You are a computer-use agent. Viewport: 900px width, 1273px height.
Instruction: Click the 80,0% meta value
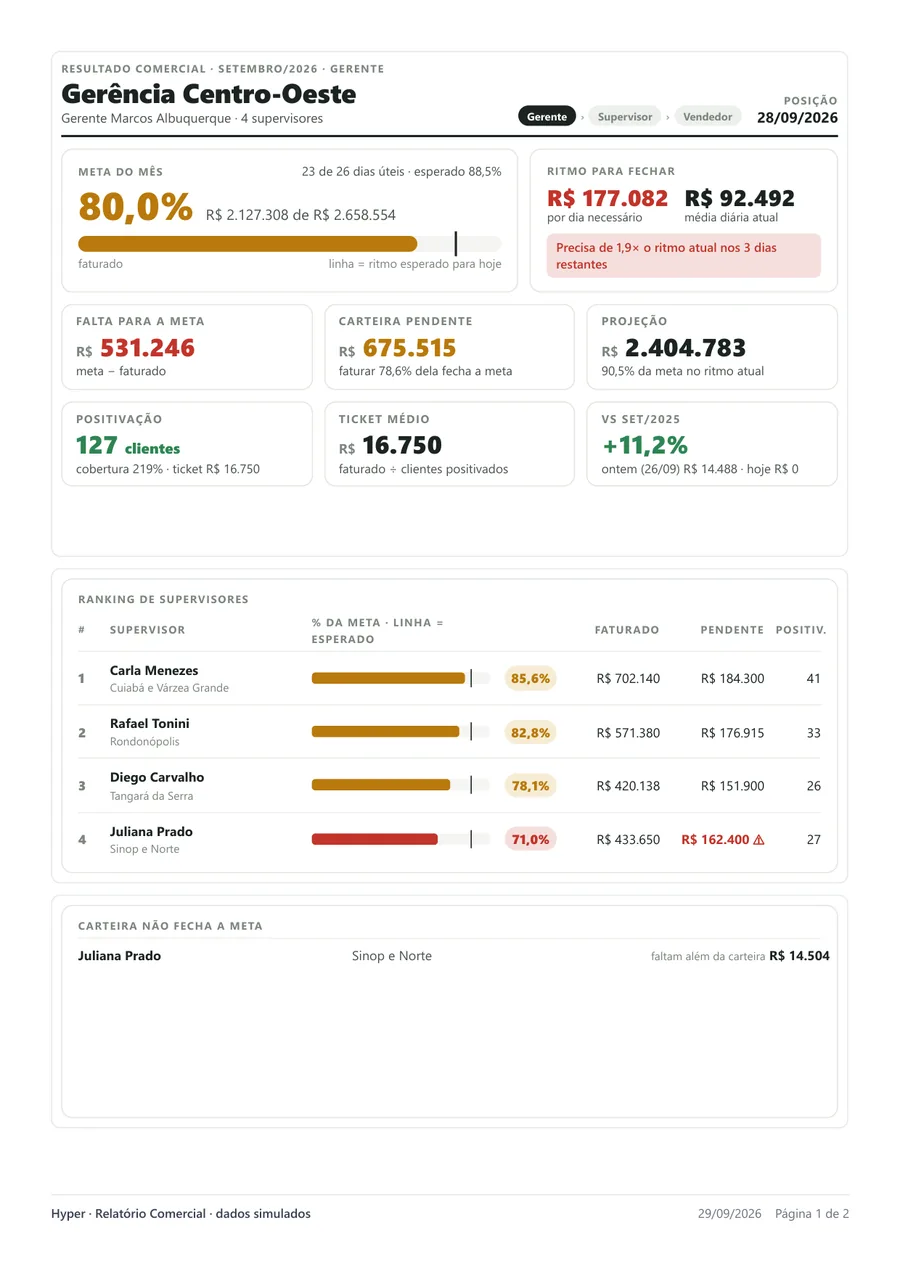pos(135,207)
